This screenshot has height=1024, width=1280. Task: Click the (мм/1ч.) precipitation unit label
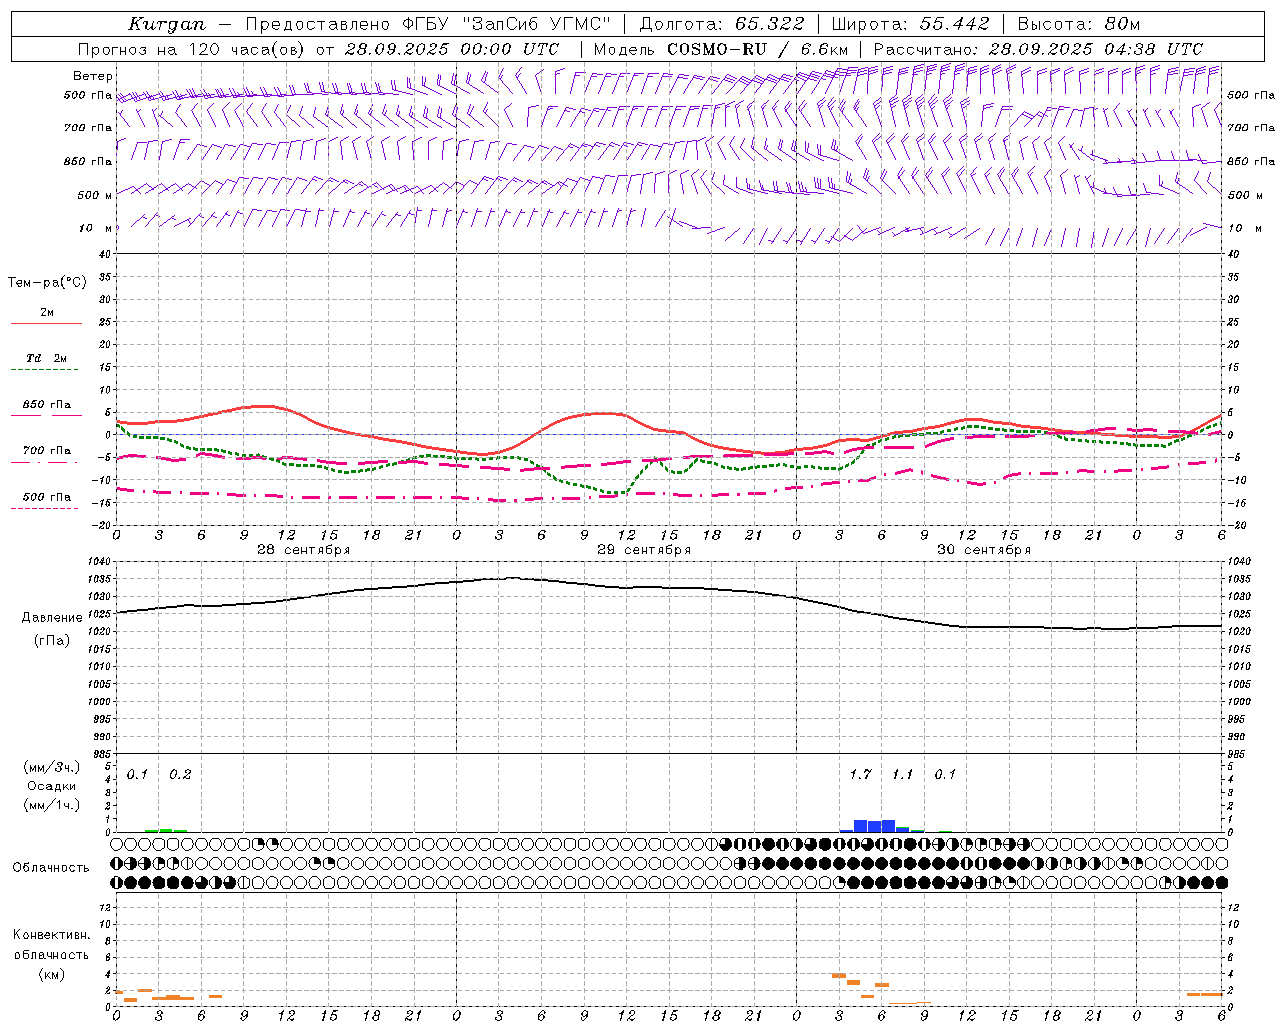pos(52,805)
